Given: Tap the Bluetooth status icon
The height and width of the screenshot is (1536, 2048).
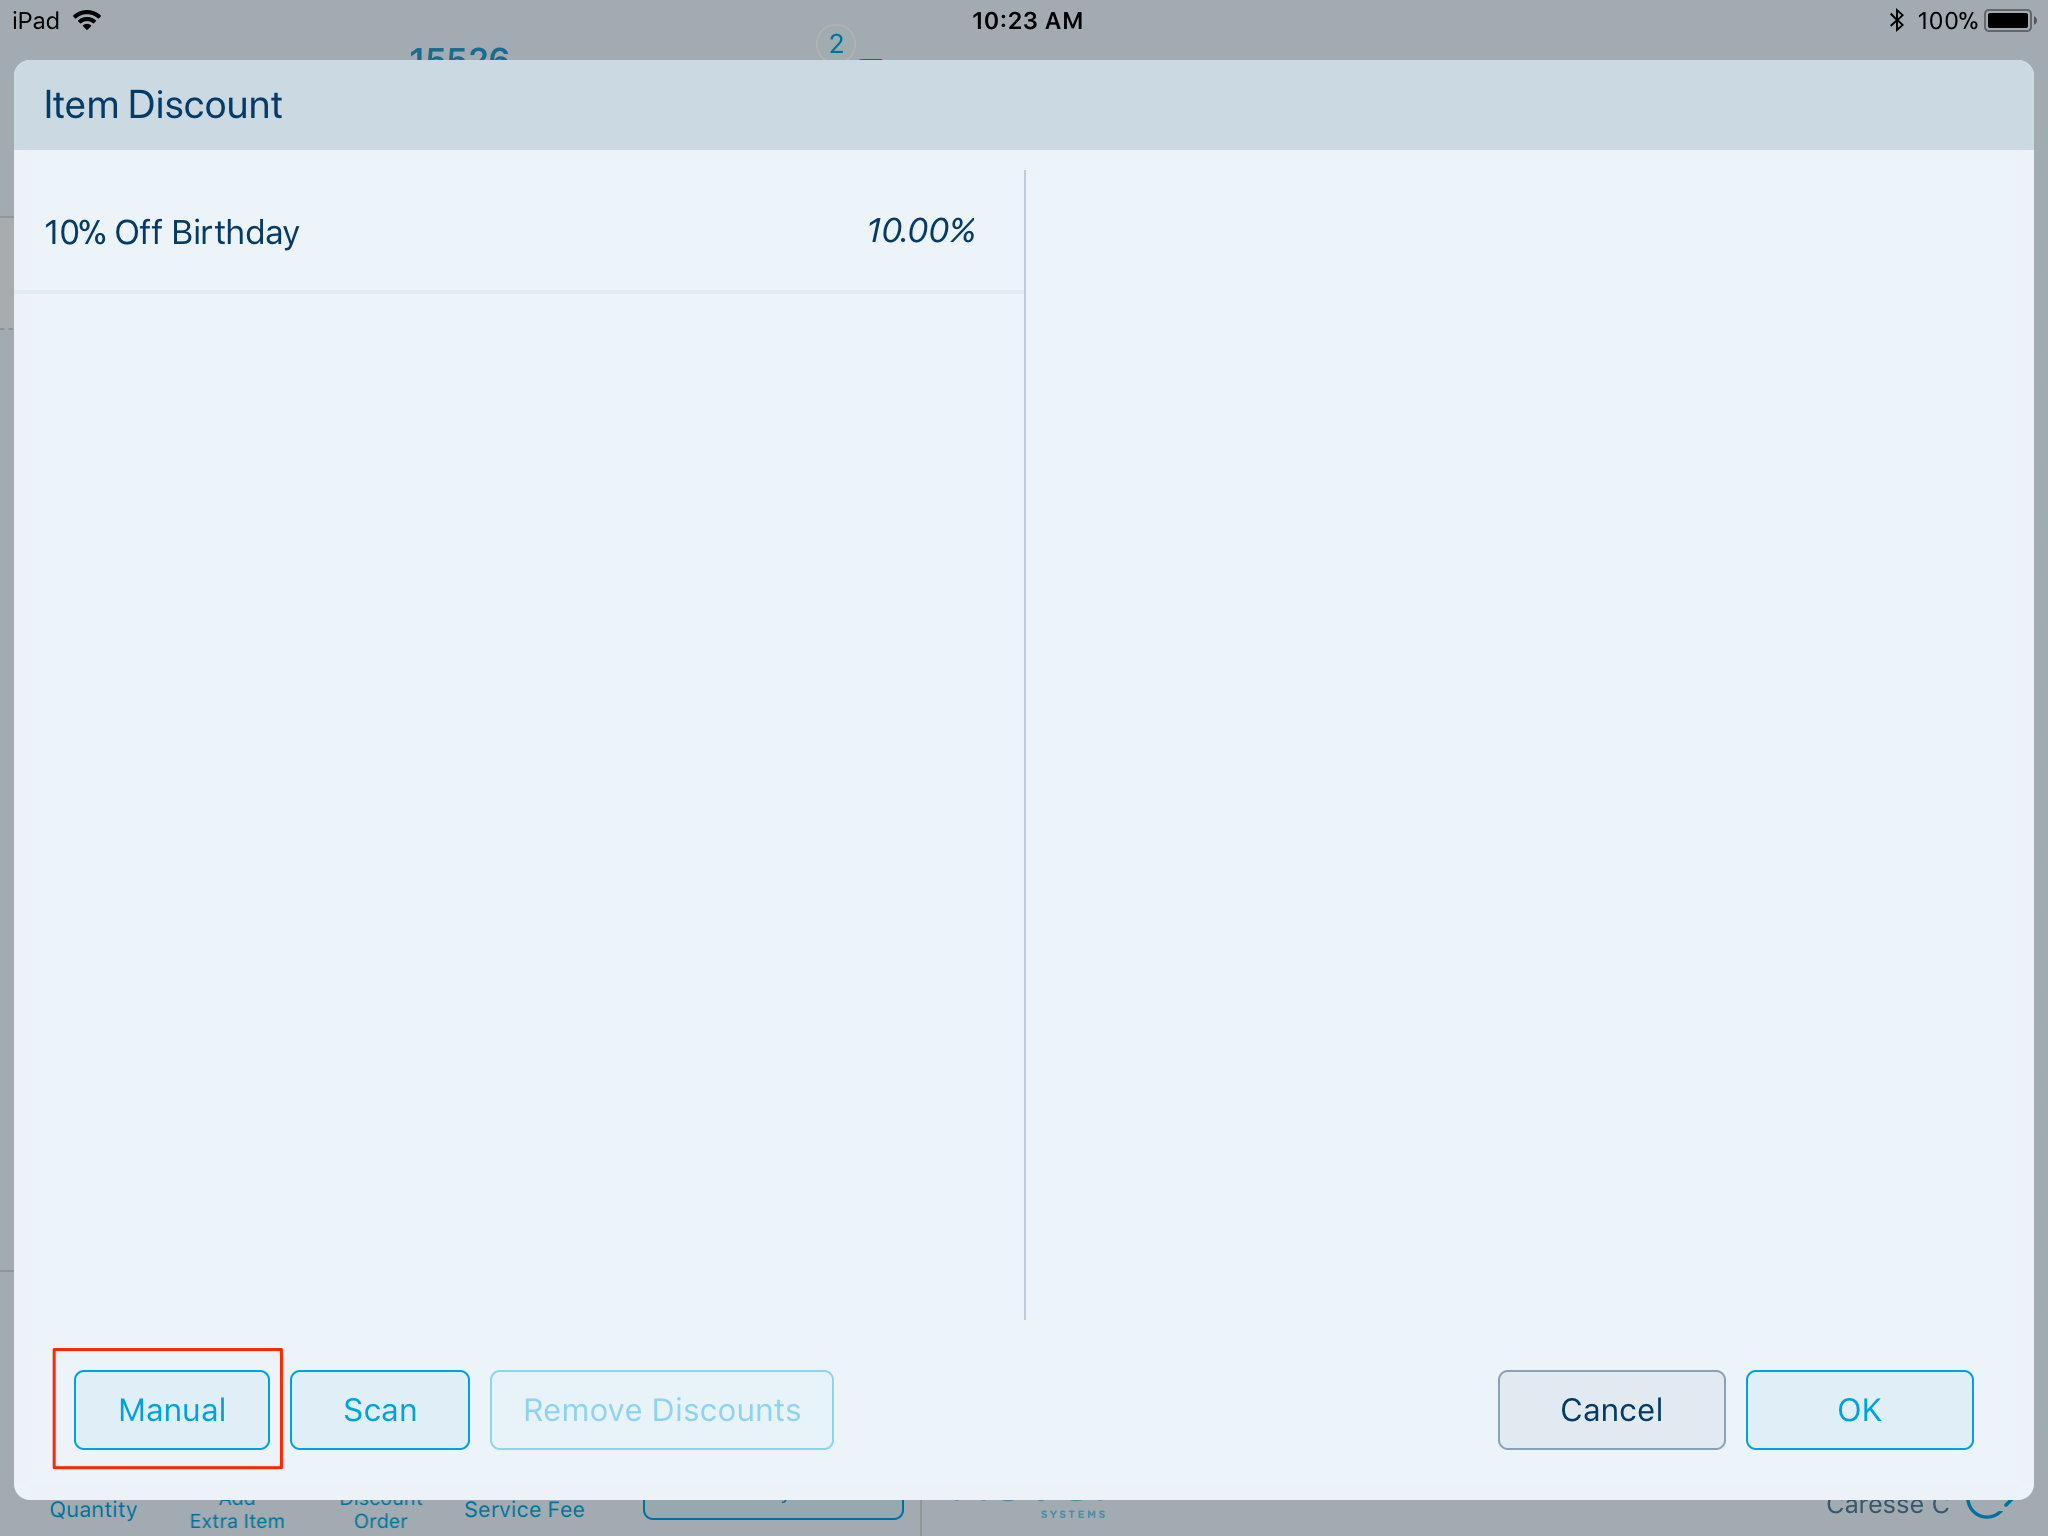Looking at the screenshot, I should [1896, 20].
